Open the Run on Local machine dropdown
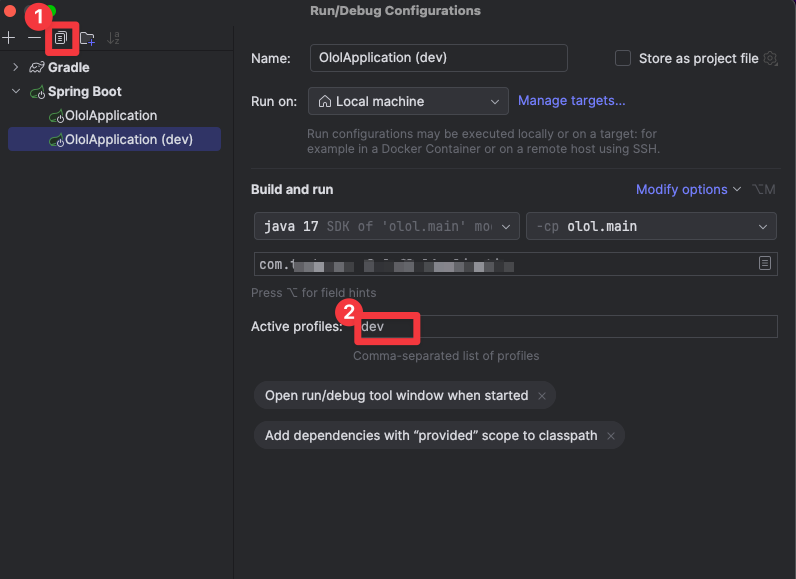 (408, 101)
